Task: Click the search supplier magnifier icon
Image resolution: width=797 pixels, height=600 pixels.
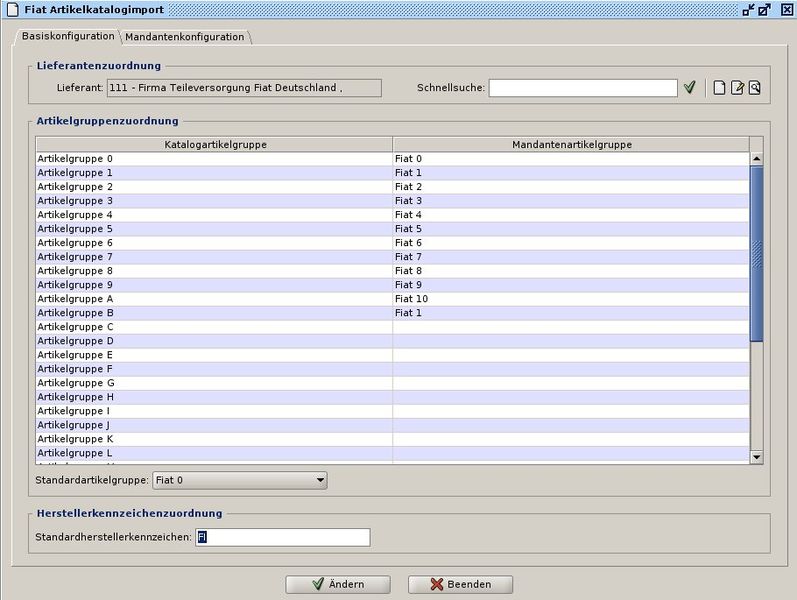Action: coord(755,88)
